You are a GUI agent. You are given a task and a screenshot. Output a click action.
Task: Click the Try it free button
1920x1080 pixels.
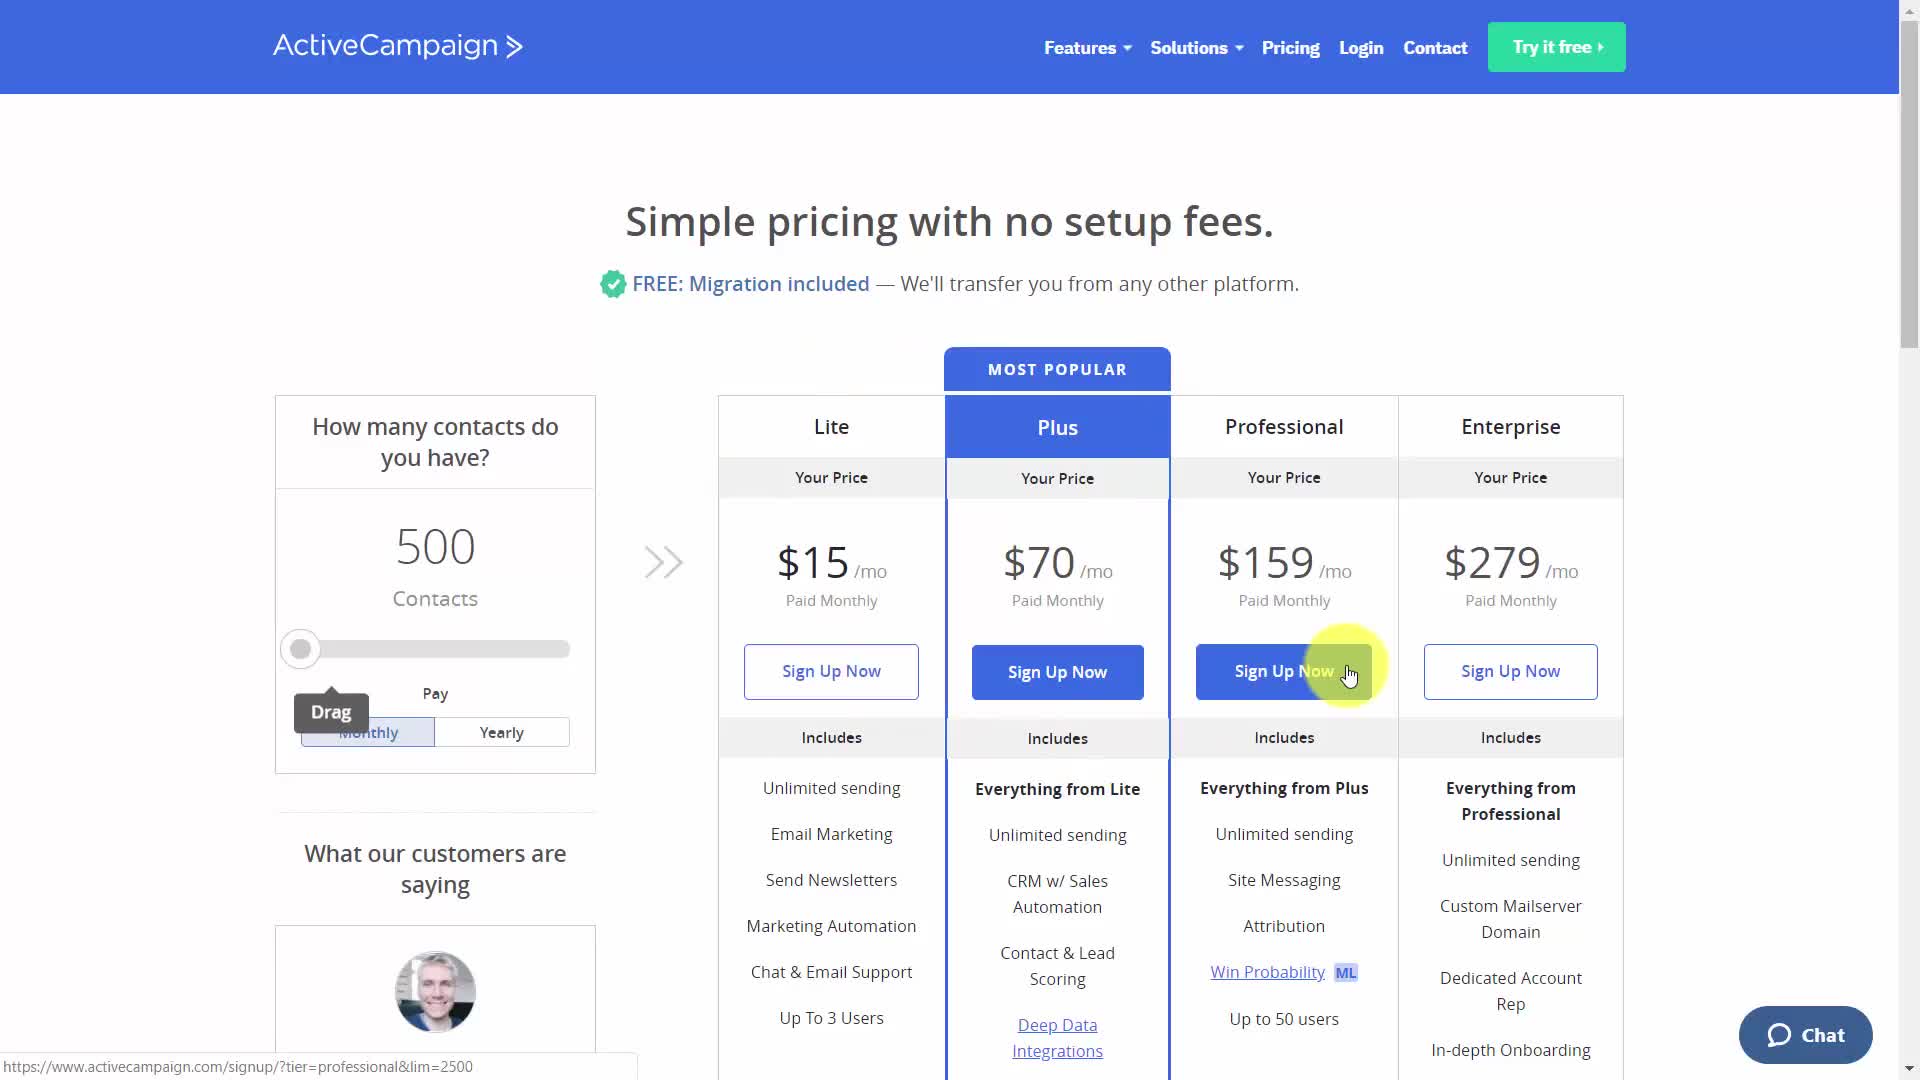coord(1557,47)
